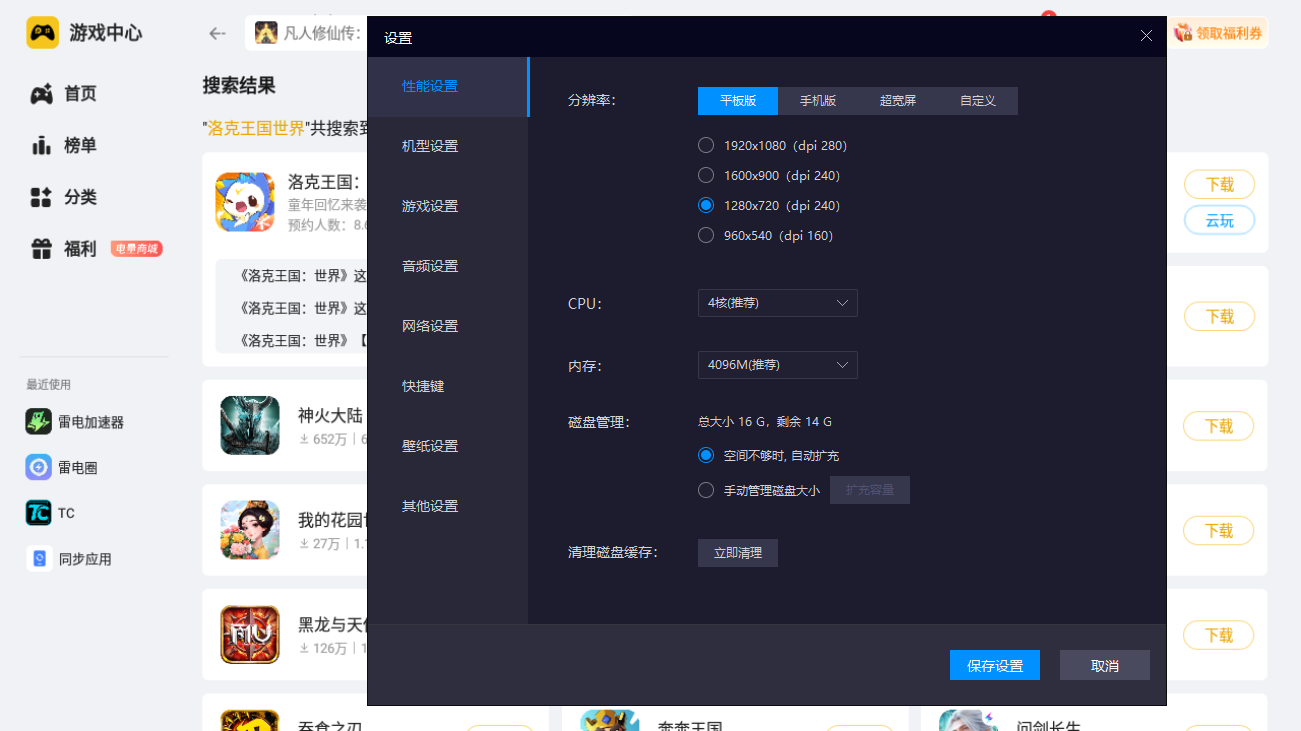Screen dimensions: 1301x731
Task: Launch 雷电圈 app icon
Action: tap(39, 467)
